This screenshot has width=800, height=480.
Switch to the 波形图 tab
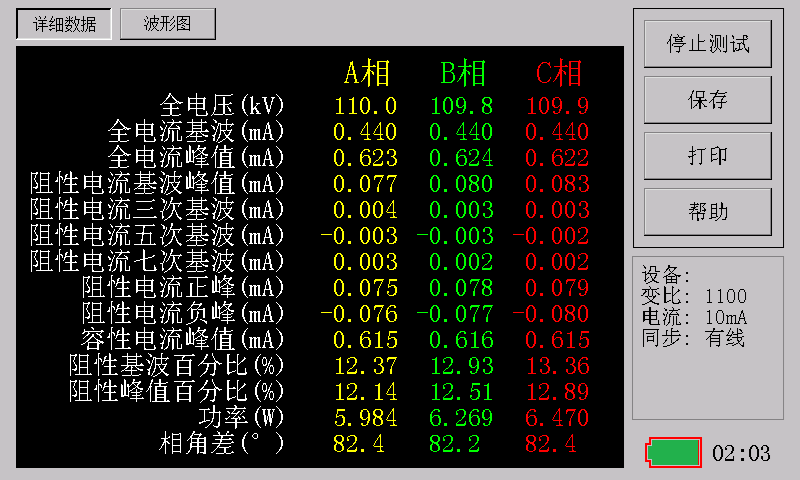pyautogui.click(x=168, y=23)
